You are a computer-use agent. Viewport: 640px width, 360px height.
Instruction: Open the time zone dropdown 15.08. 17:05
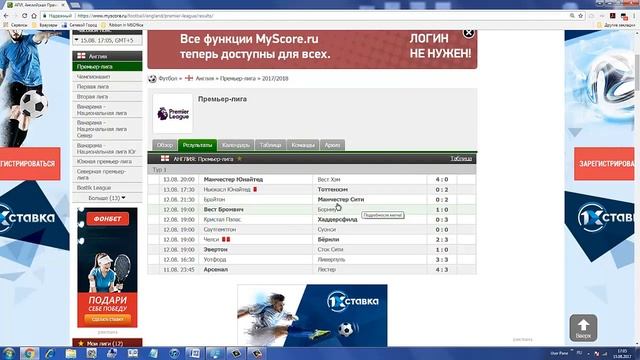[107, 40]
